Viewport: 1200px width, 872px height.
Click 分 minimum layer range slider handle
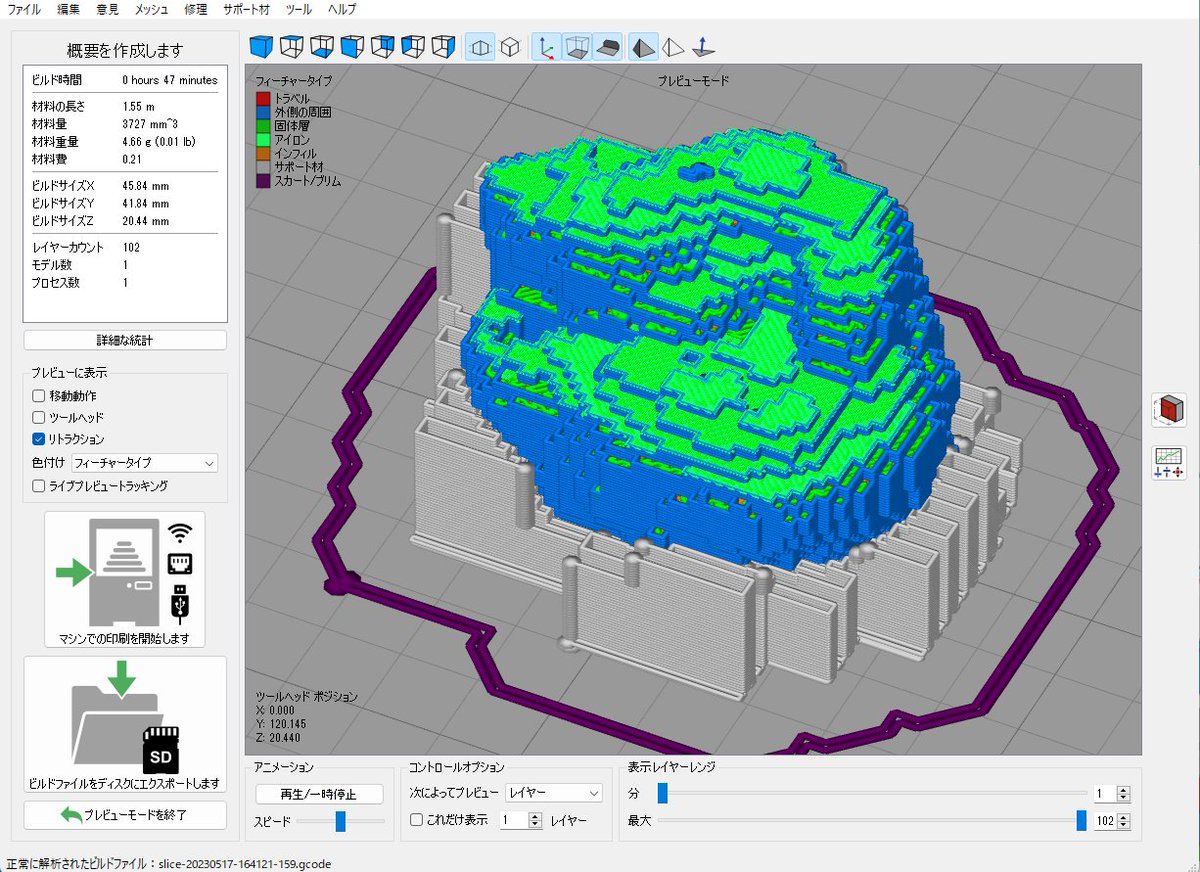click(x=662, y=793)
